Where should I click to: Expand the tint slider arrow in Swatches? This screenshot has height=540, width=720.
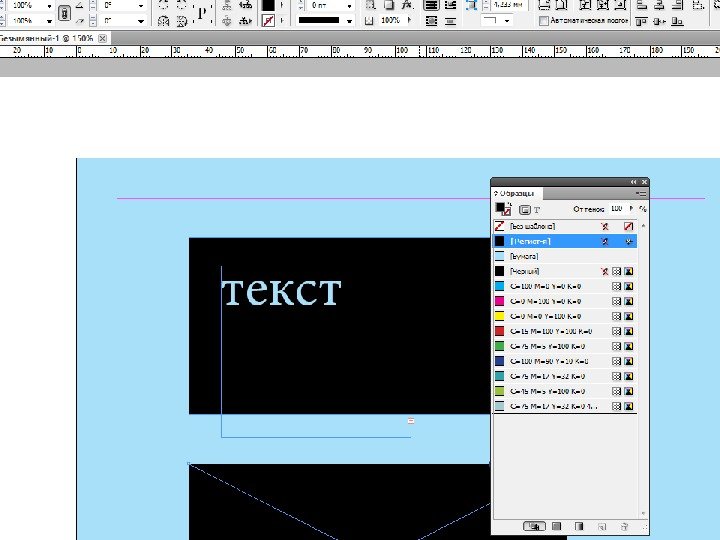[x=631, y=208]
